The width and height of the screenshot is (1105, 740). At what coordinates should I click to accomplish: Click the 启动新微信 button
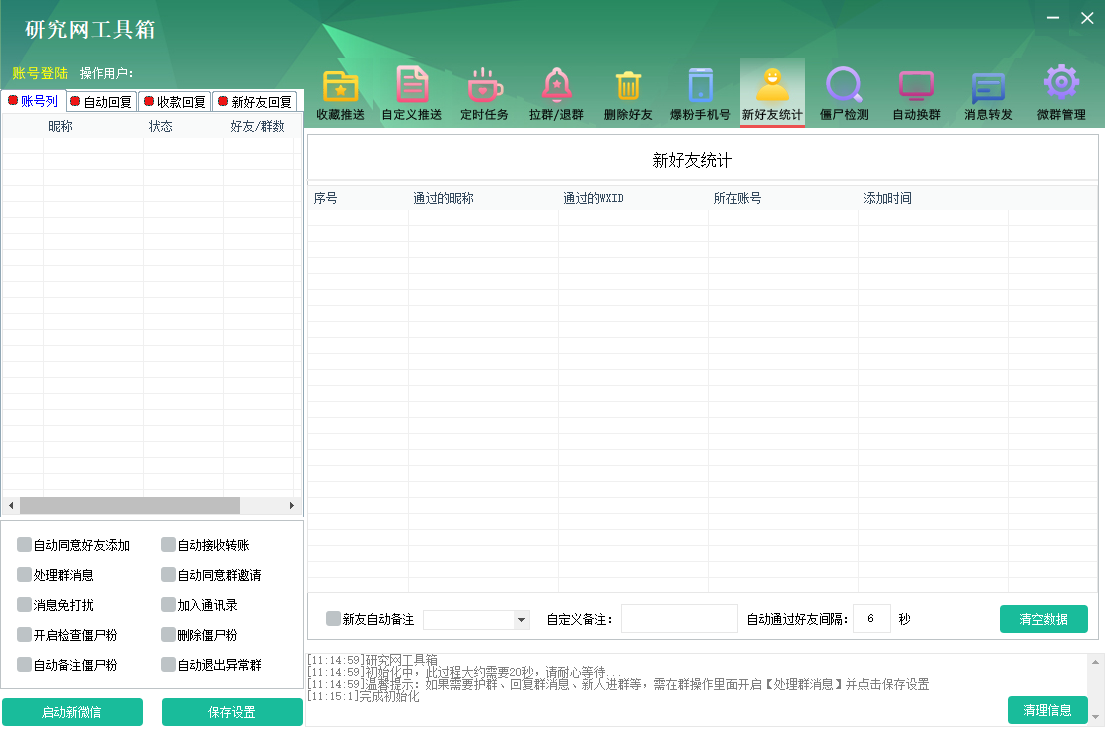(x=72, y=712)
